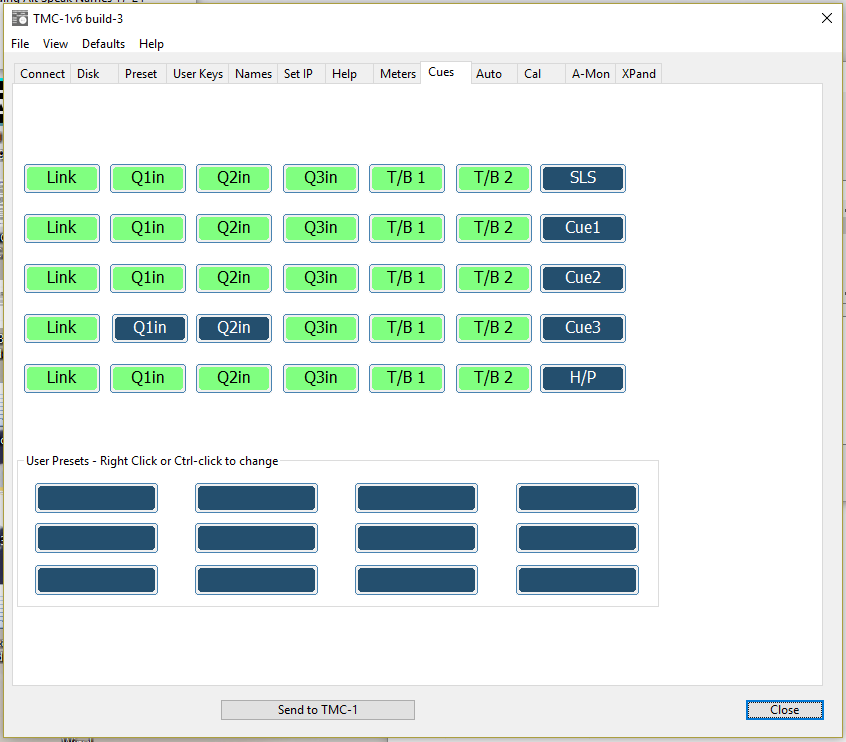Toggle T/B 2 in the H/P row
846x742 pixels.
click(494, 378)
